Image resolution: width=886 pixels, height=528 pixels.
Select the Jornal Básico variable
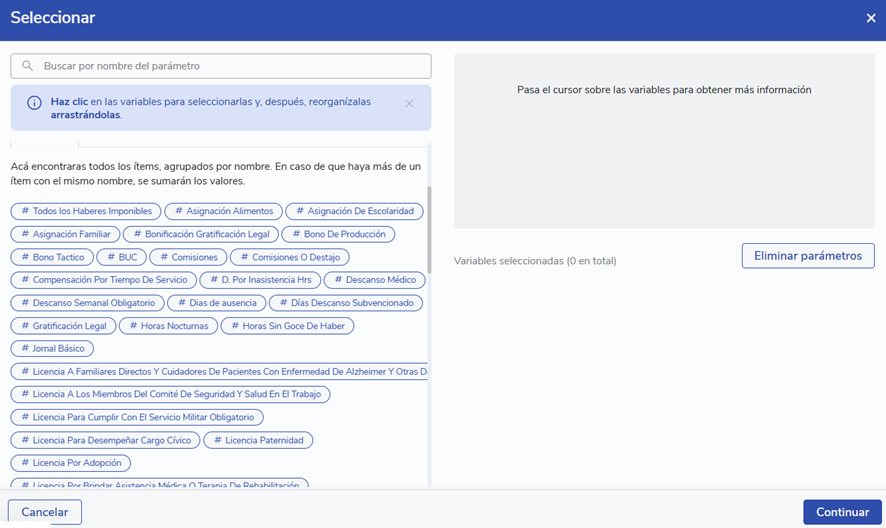pos(52,349)
